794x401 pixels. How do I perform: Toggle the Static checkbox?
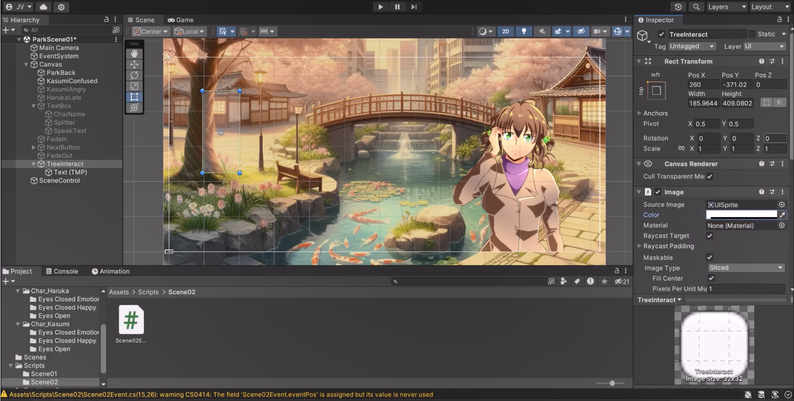pyautogui.click(x=751, y=34)
